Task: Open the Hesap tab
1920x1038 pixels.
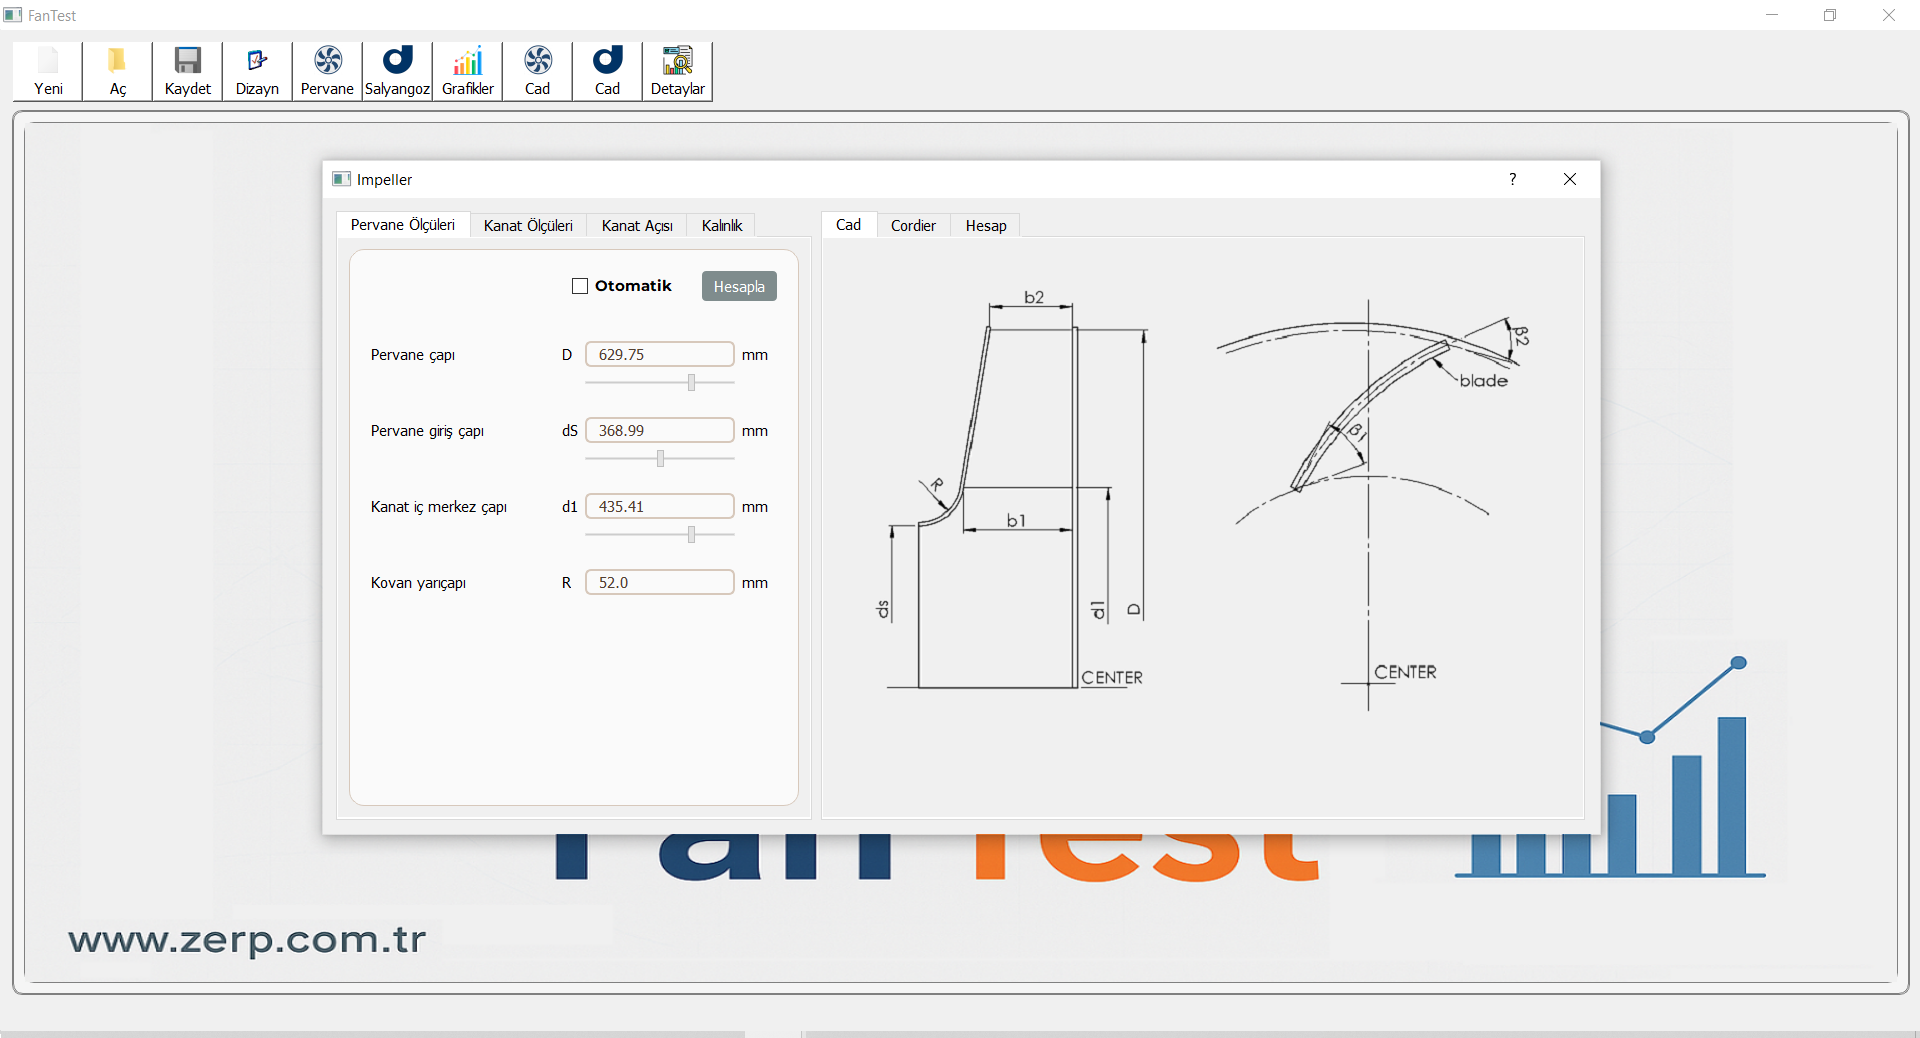Action: click(985, 226)
